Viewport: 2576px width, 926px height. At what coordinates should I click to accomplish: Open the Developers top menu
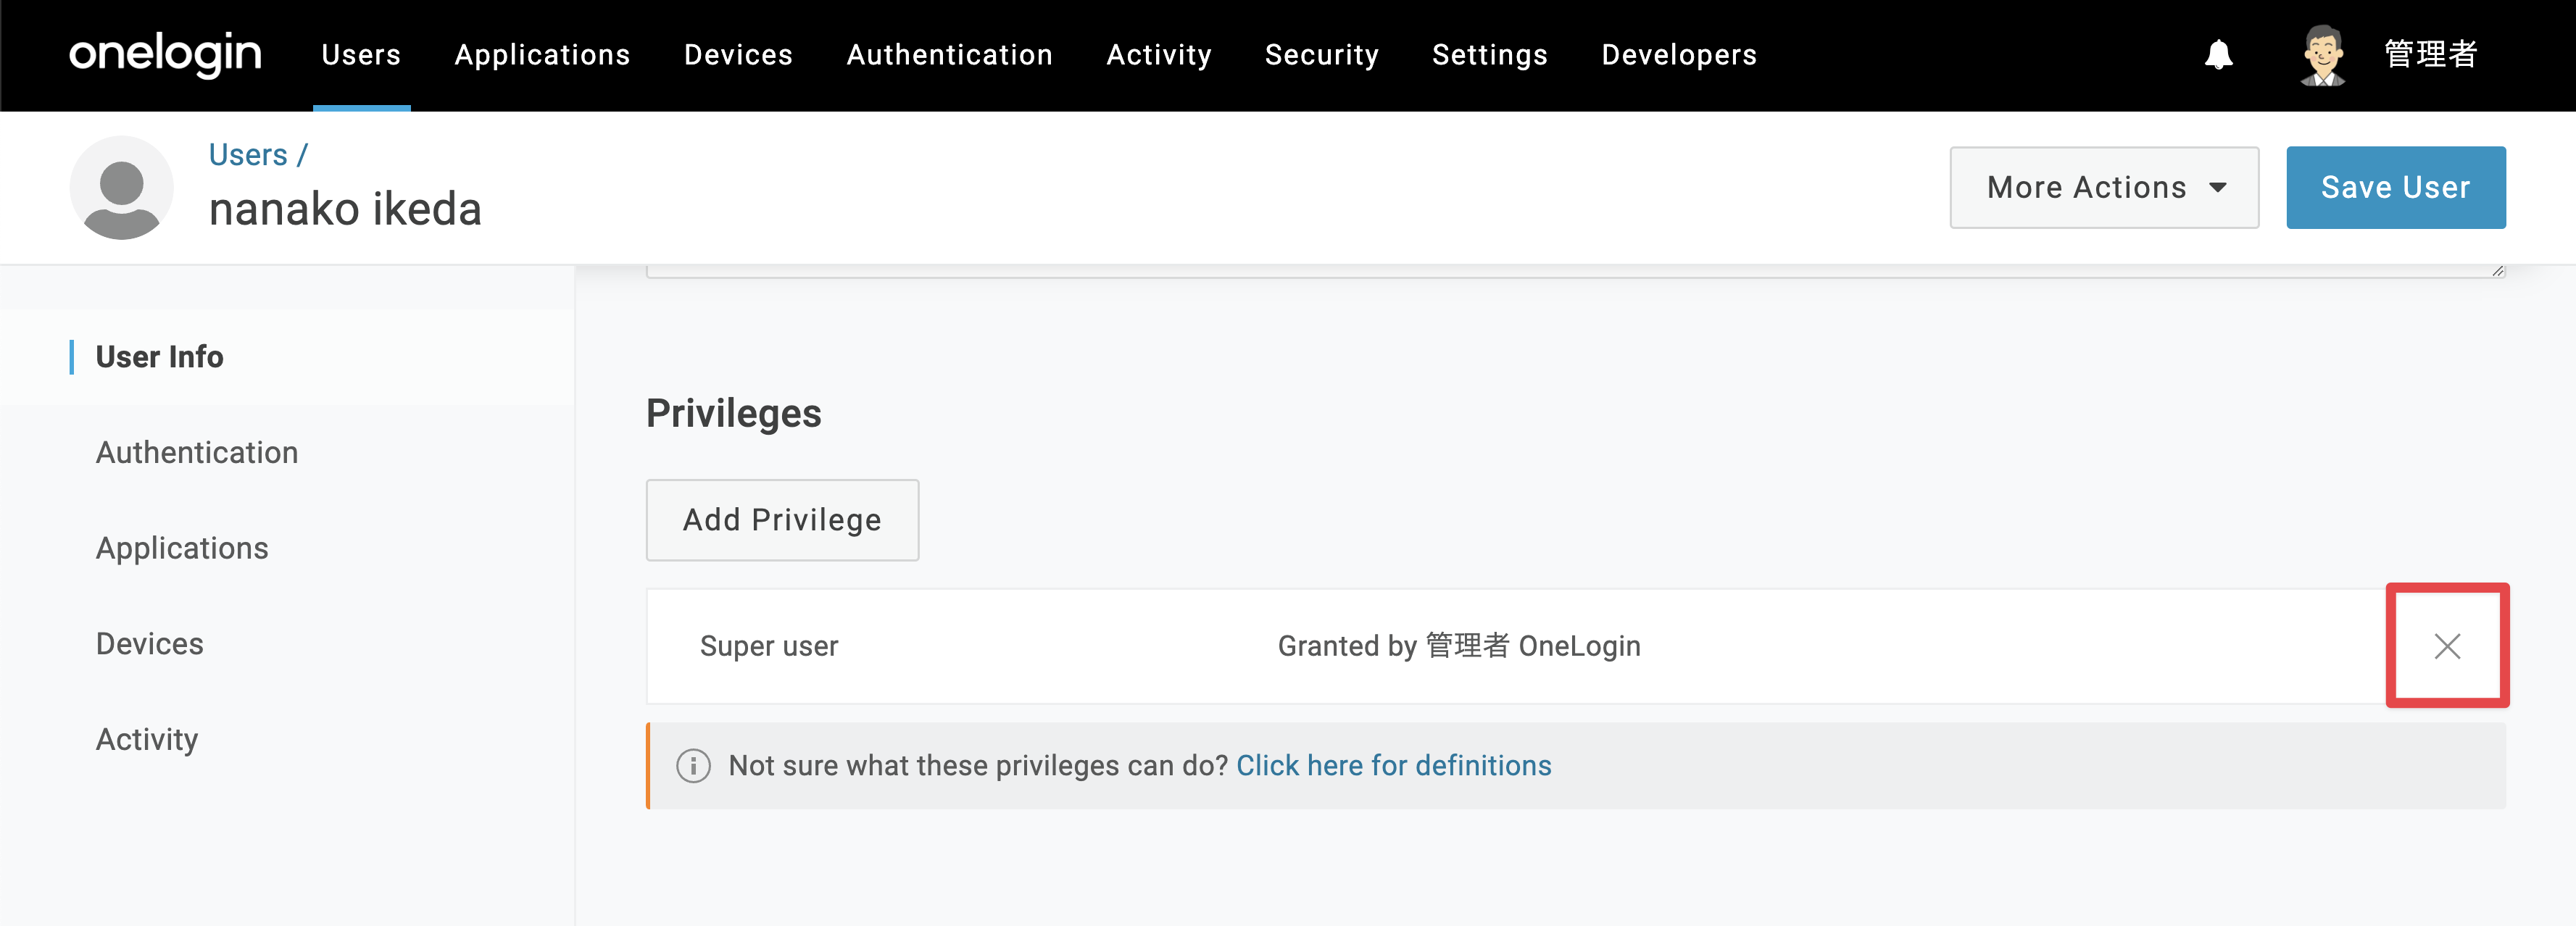[1679, 55]
